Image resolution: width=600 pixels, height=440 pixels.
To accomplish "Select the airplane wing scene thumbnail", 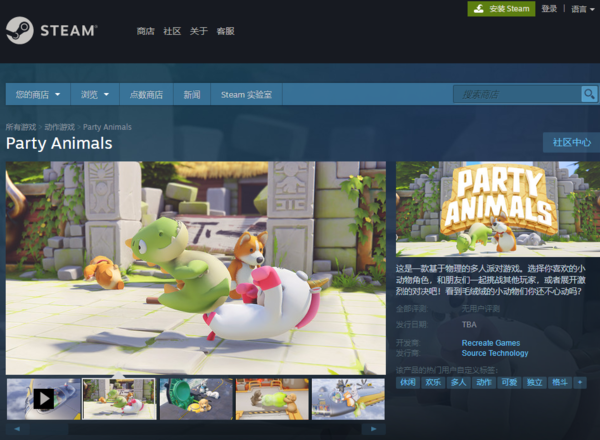I will (348, 399).
